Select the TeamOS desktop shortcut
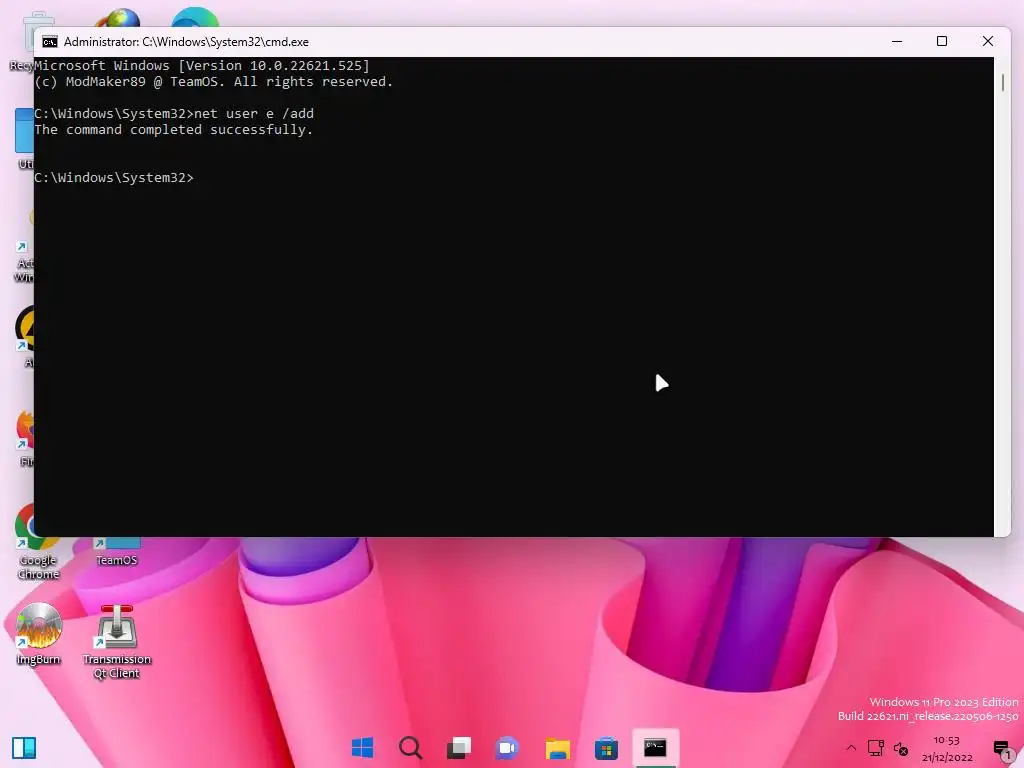 click(x=117, y=552)
